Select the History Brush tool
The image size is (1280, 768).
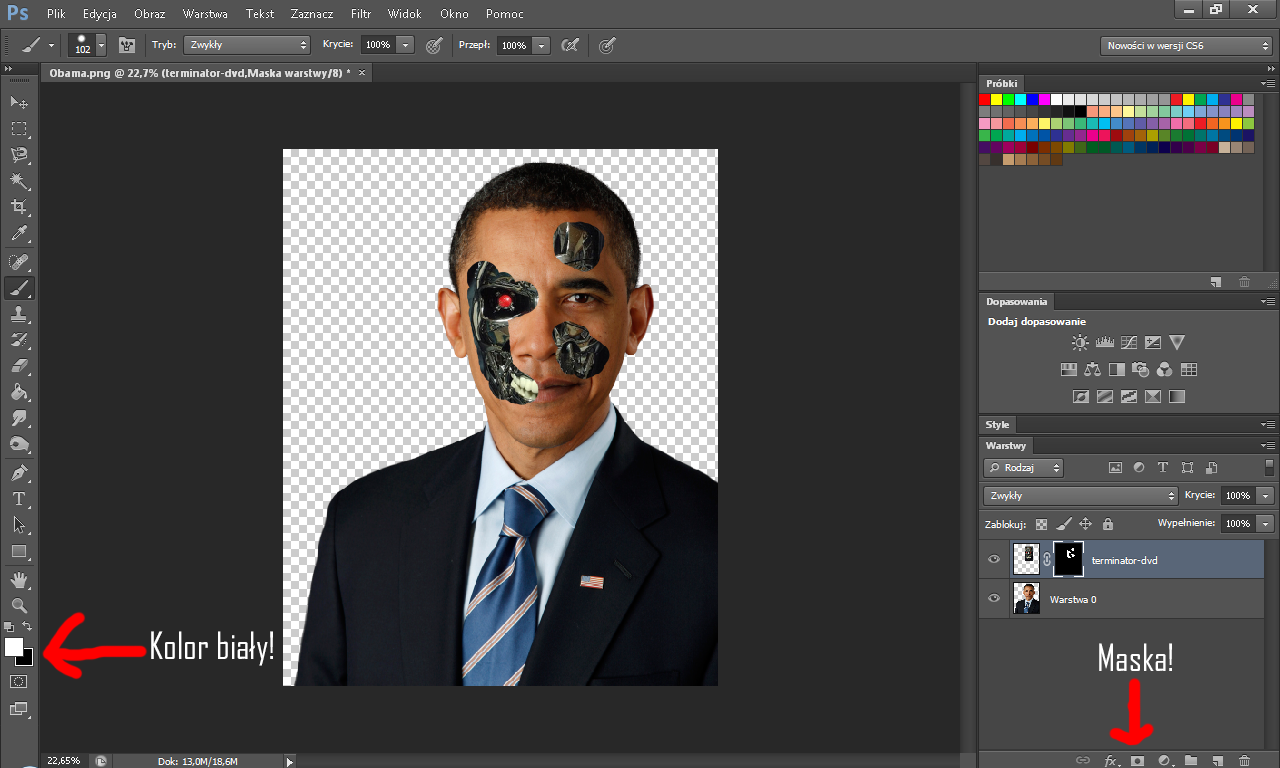19,340
